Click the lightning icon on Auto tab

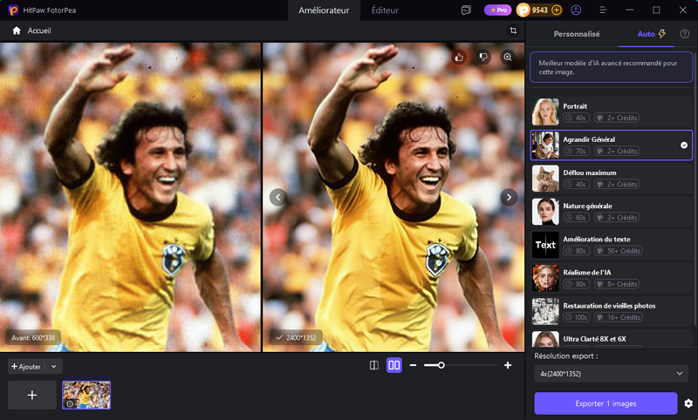[662, 34]
